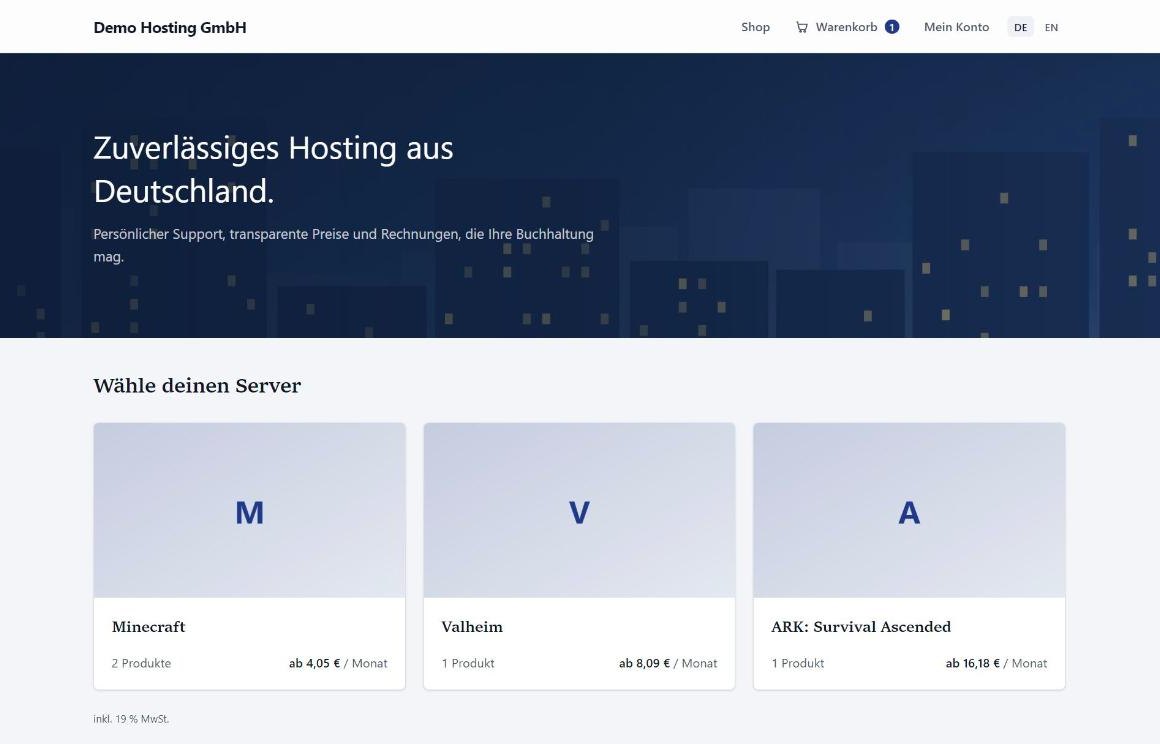Image resolution: width=1160 pixels, height=744 pixels.
Task: Click the cart item count badge
Action: (x=892, y=27)
